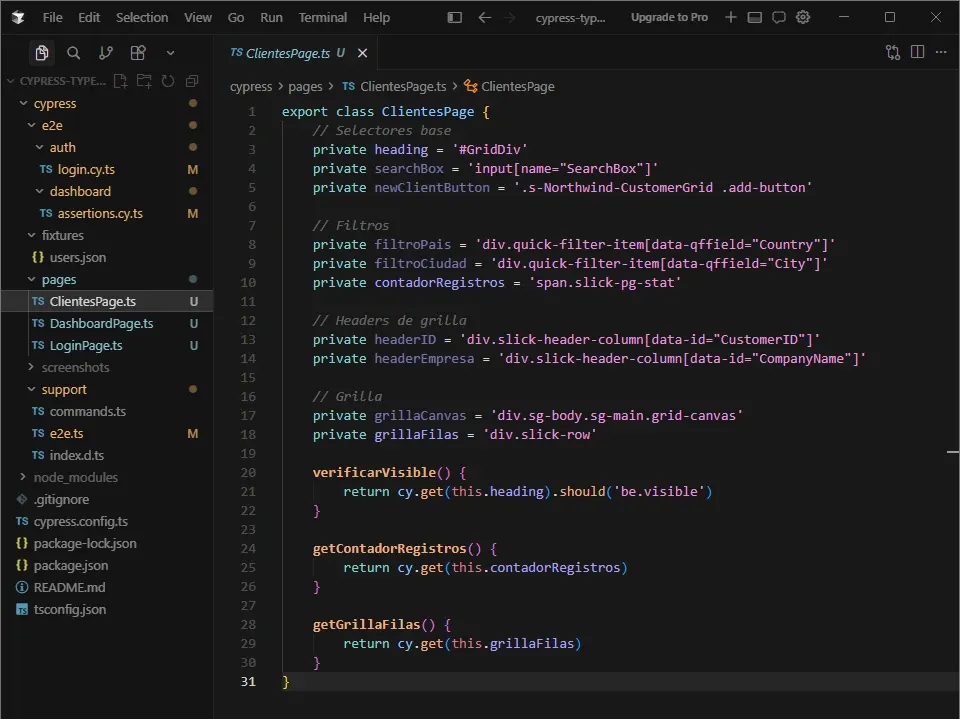Go back with the left arrow
Viewport: 960px width, 719px height.
tap(484, 17)
